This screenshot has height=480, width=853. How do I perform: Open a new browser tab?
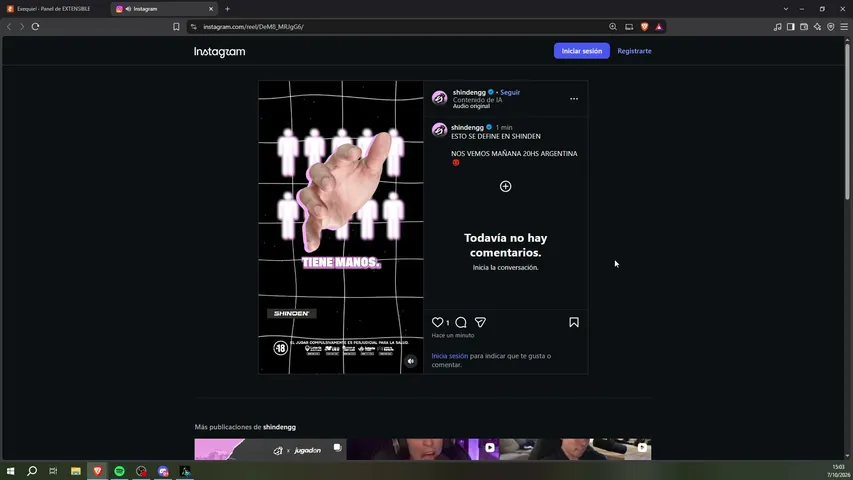click(227, 9)
